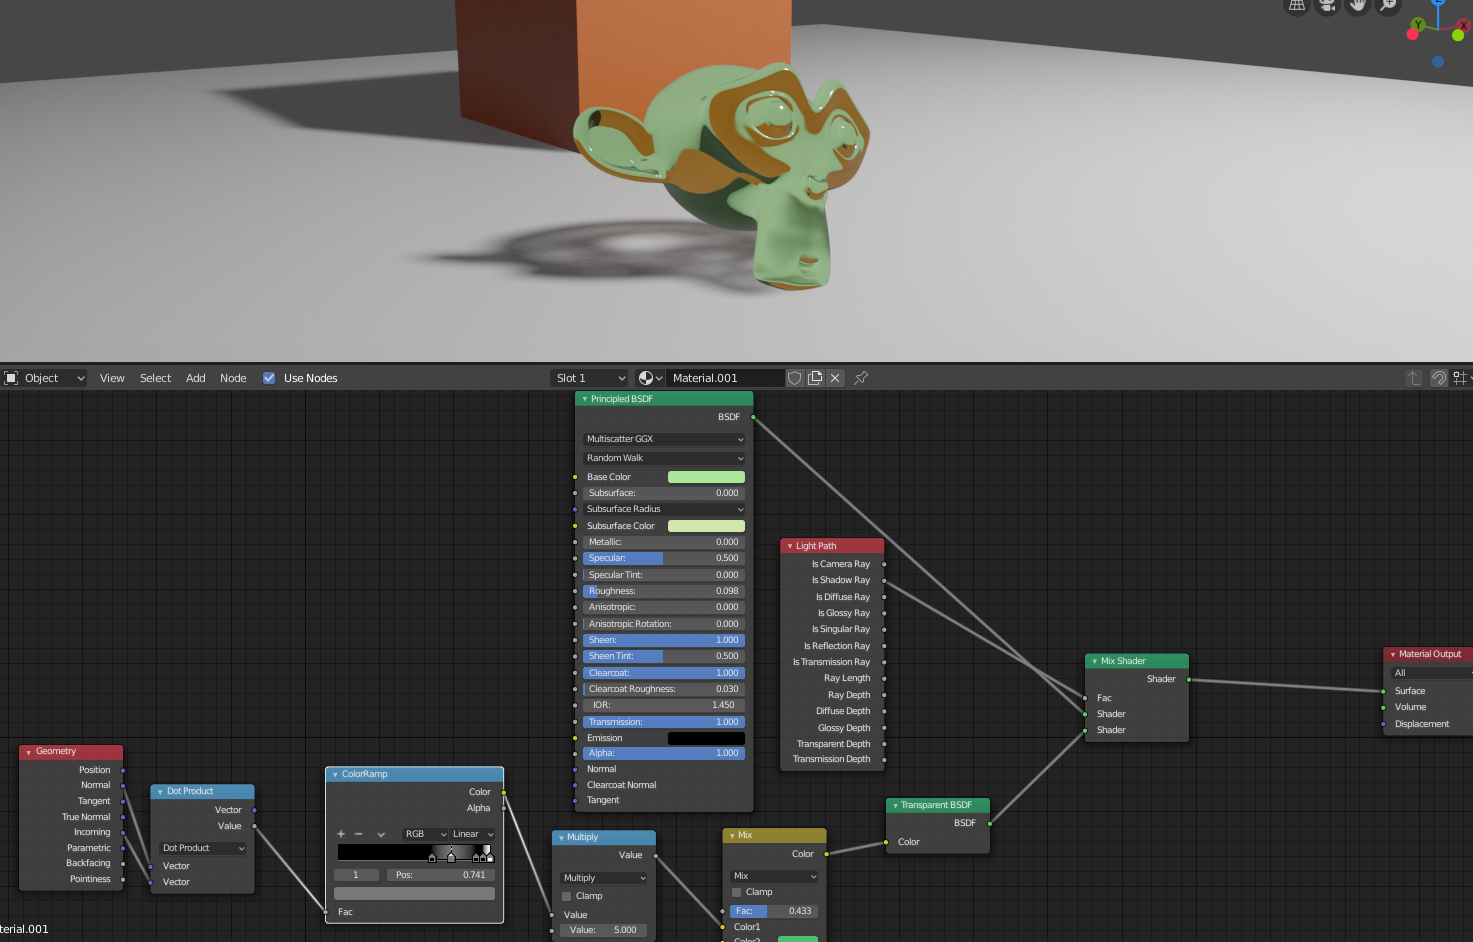Viewport: 1473px width, 942px height.
Task: Open the Slot 1 dropdown
Action: (x=591, y=378)
